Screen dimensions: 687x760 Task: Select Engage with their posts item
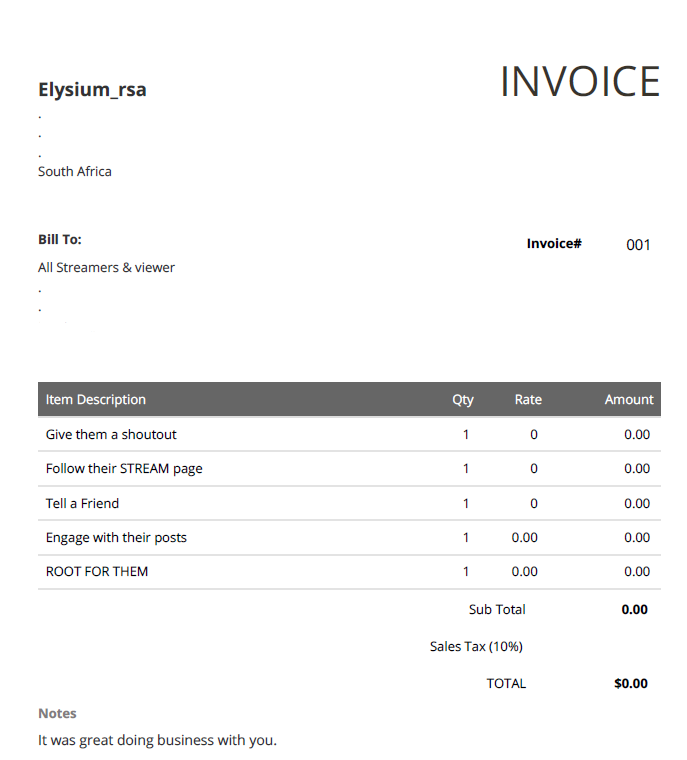116,538
